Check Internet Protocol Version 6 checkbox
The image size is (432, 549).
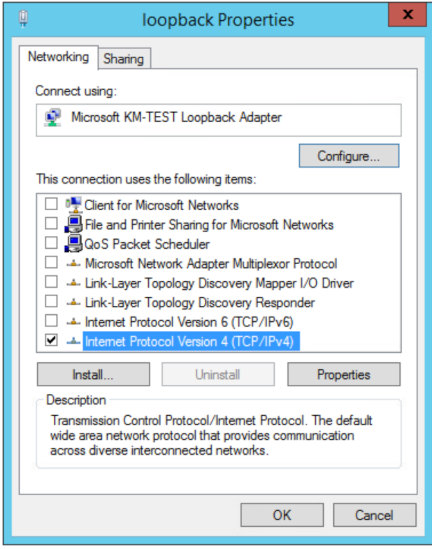pyautogui.click(x=51, y=320)
